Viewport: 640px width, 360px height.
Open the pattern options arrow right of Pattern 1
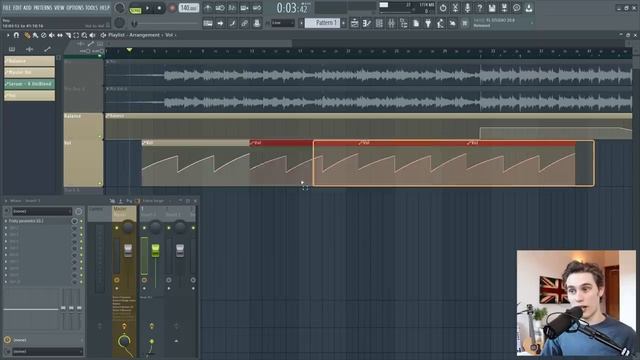[x=343, y=23]
